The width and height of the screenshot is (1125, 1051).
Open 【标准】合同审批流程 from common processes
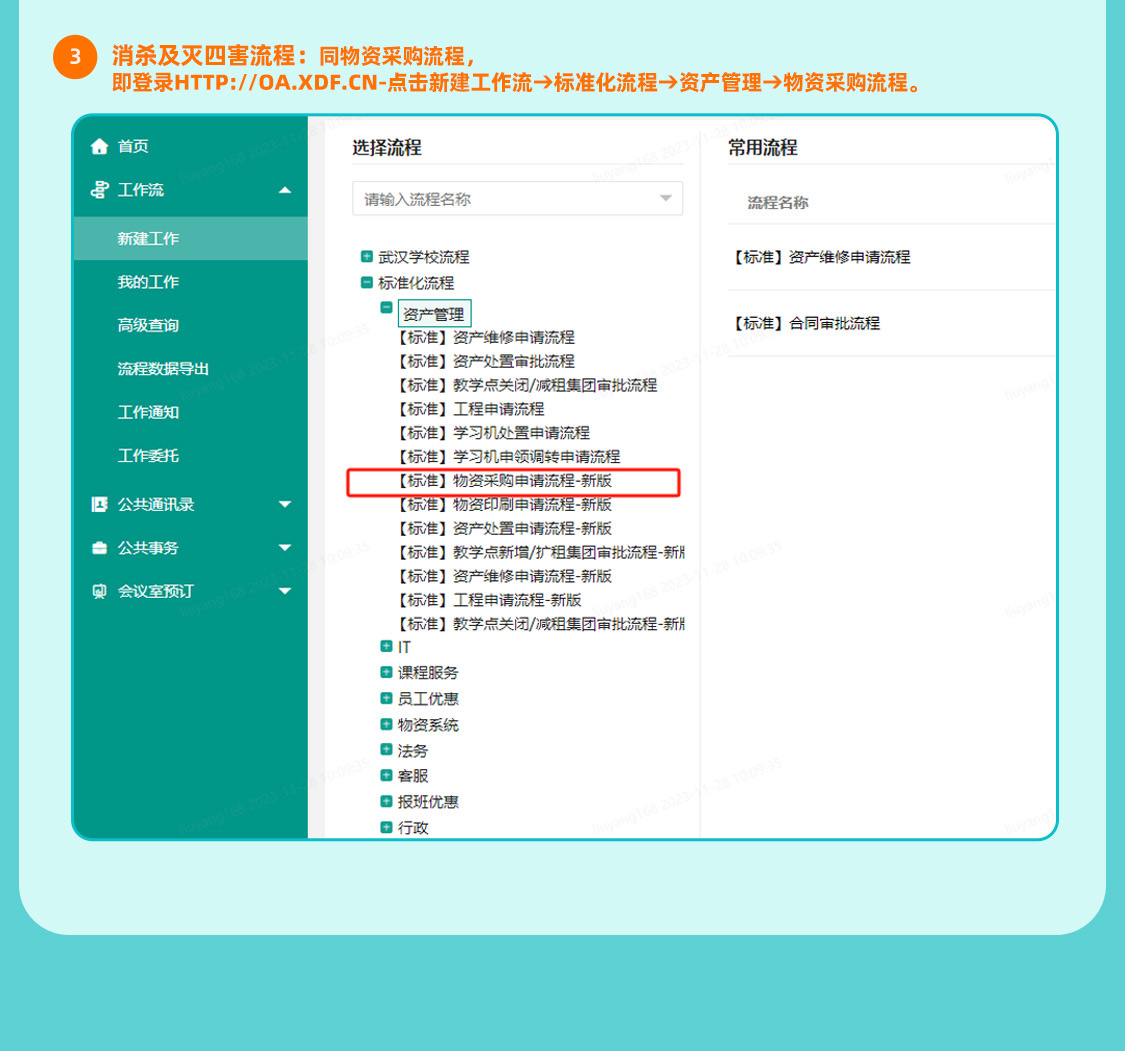click(806, 323)
